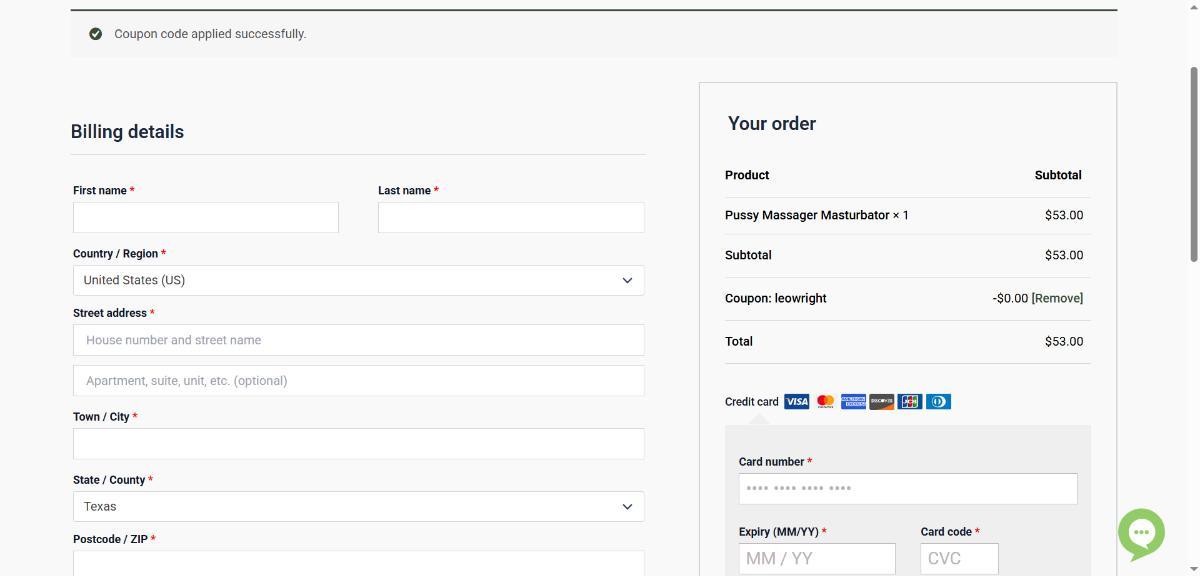Select the Street address input
The height and width of the screenshot is (576, 1200).
pyautogui.click(x=358, y=340)
